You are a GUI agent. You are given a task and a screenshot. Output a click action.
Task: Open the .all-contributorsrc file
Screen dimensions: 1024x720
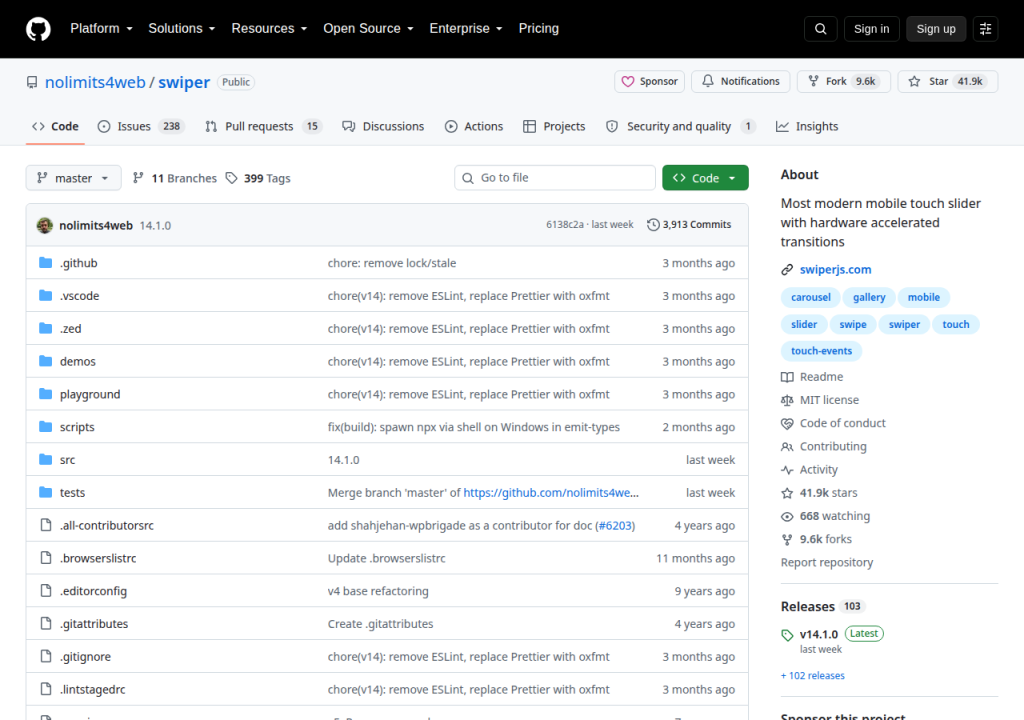click(107, 525)
